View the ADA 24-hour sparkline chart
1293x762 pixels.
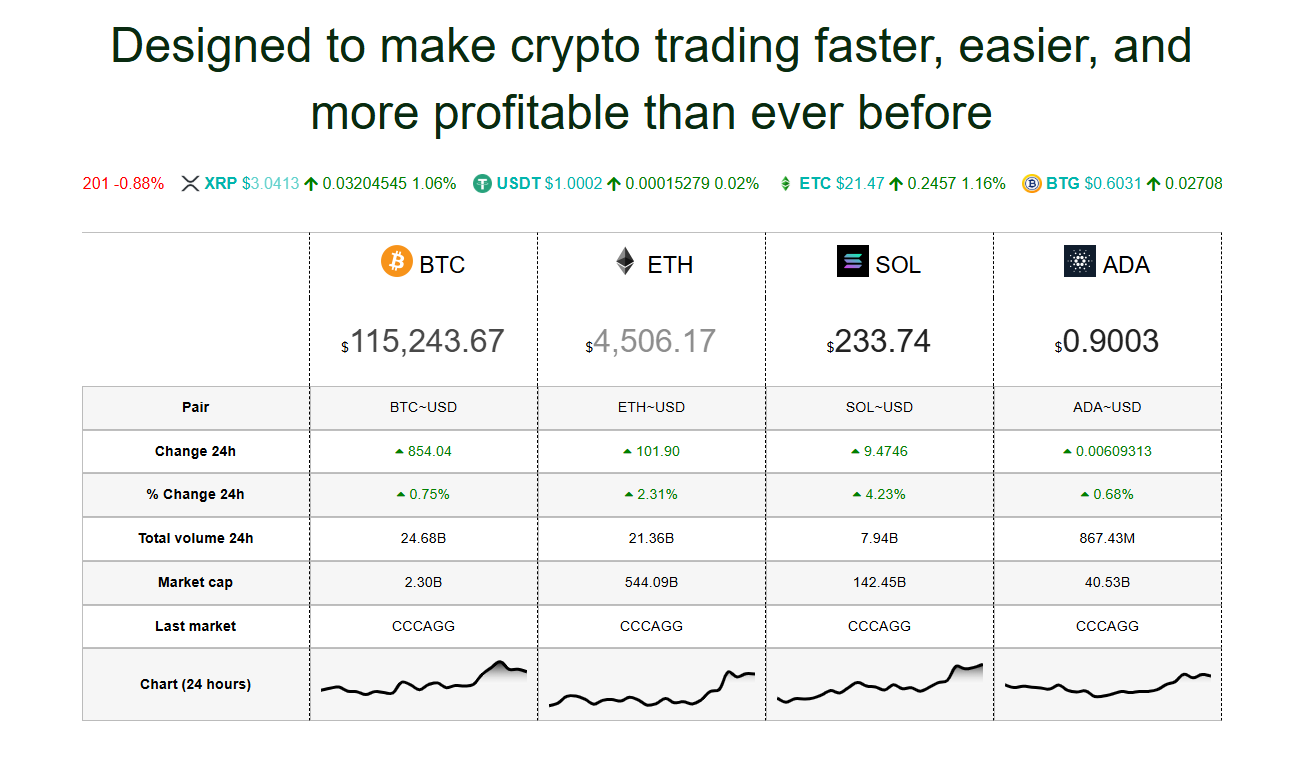(x=1107, y=684)
